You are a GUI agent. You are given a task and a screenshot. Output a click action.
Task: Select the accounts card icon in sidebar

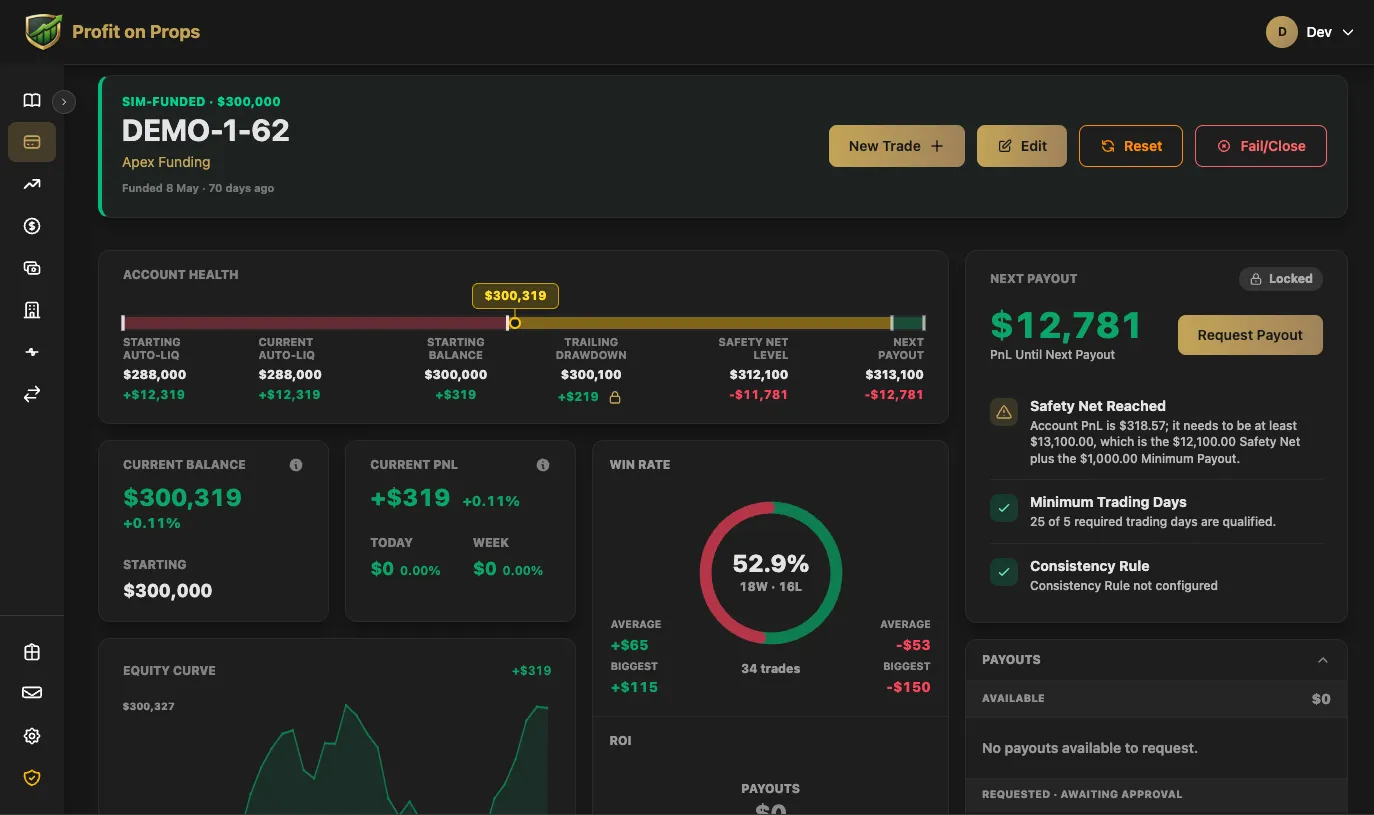[x=32, y=142]
